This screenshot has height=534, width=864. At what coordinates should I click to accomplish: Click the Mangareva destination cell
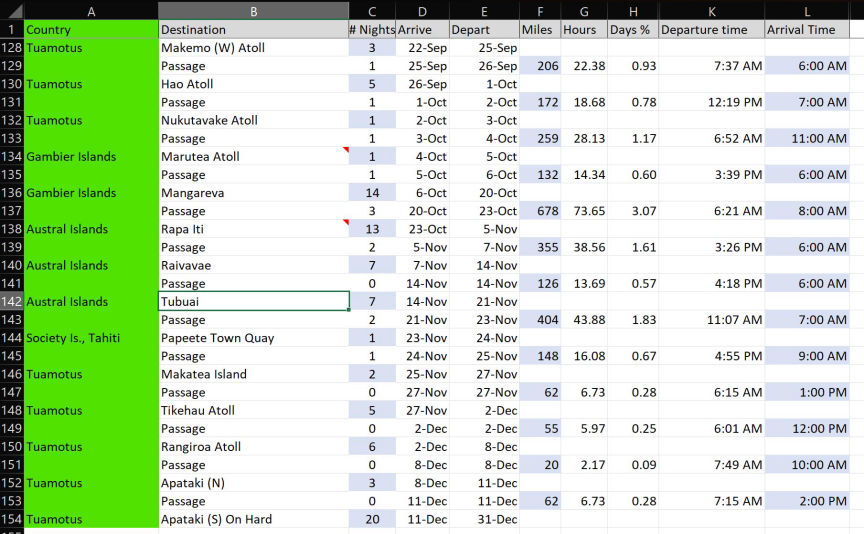click(x=253, y=193)
